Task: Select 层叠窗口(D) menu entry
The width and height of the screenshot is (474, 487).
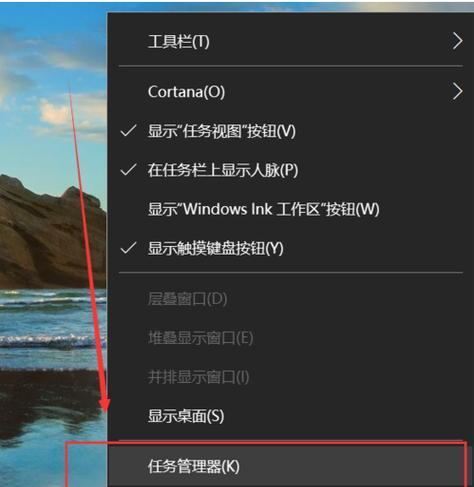Action: pyautogui.click(x=291, y=299)
